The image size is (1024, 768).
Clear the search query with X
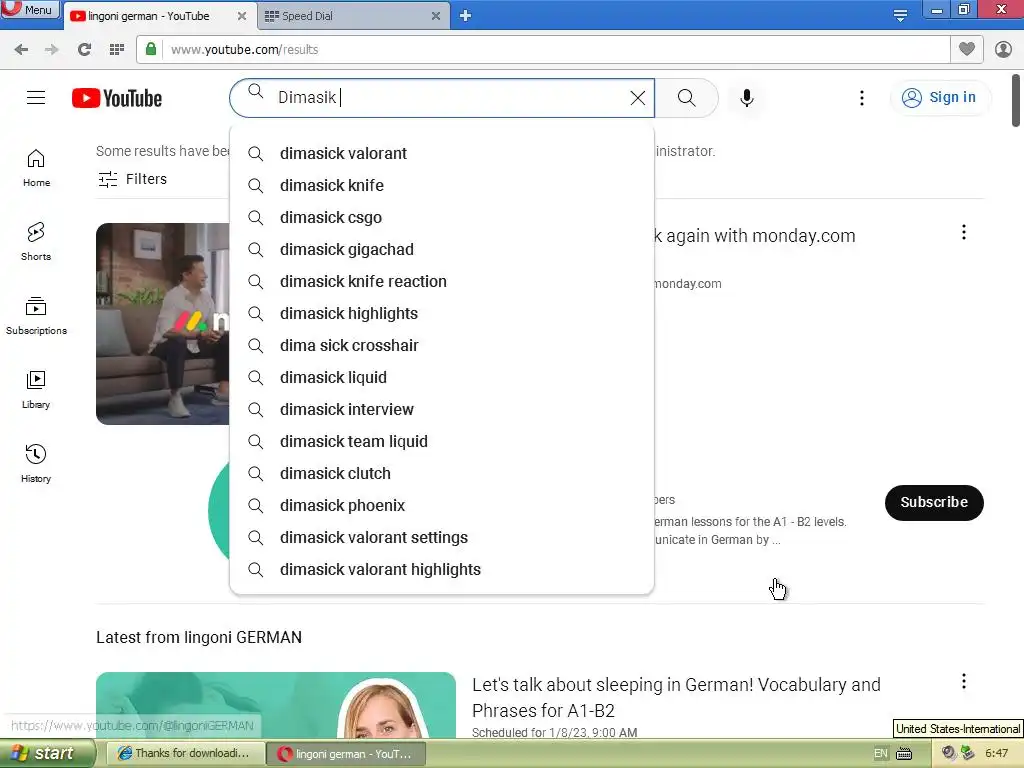(638, 98)
